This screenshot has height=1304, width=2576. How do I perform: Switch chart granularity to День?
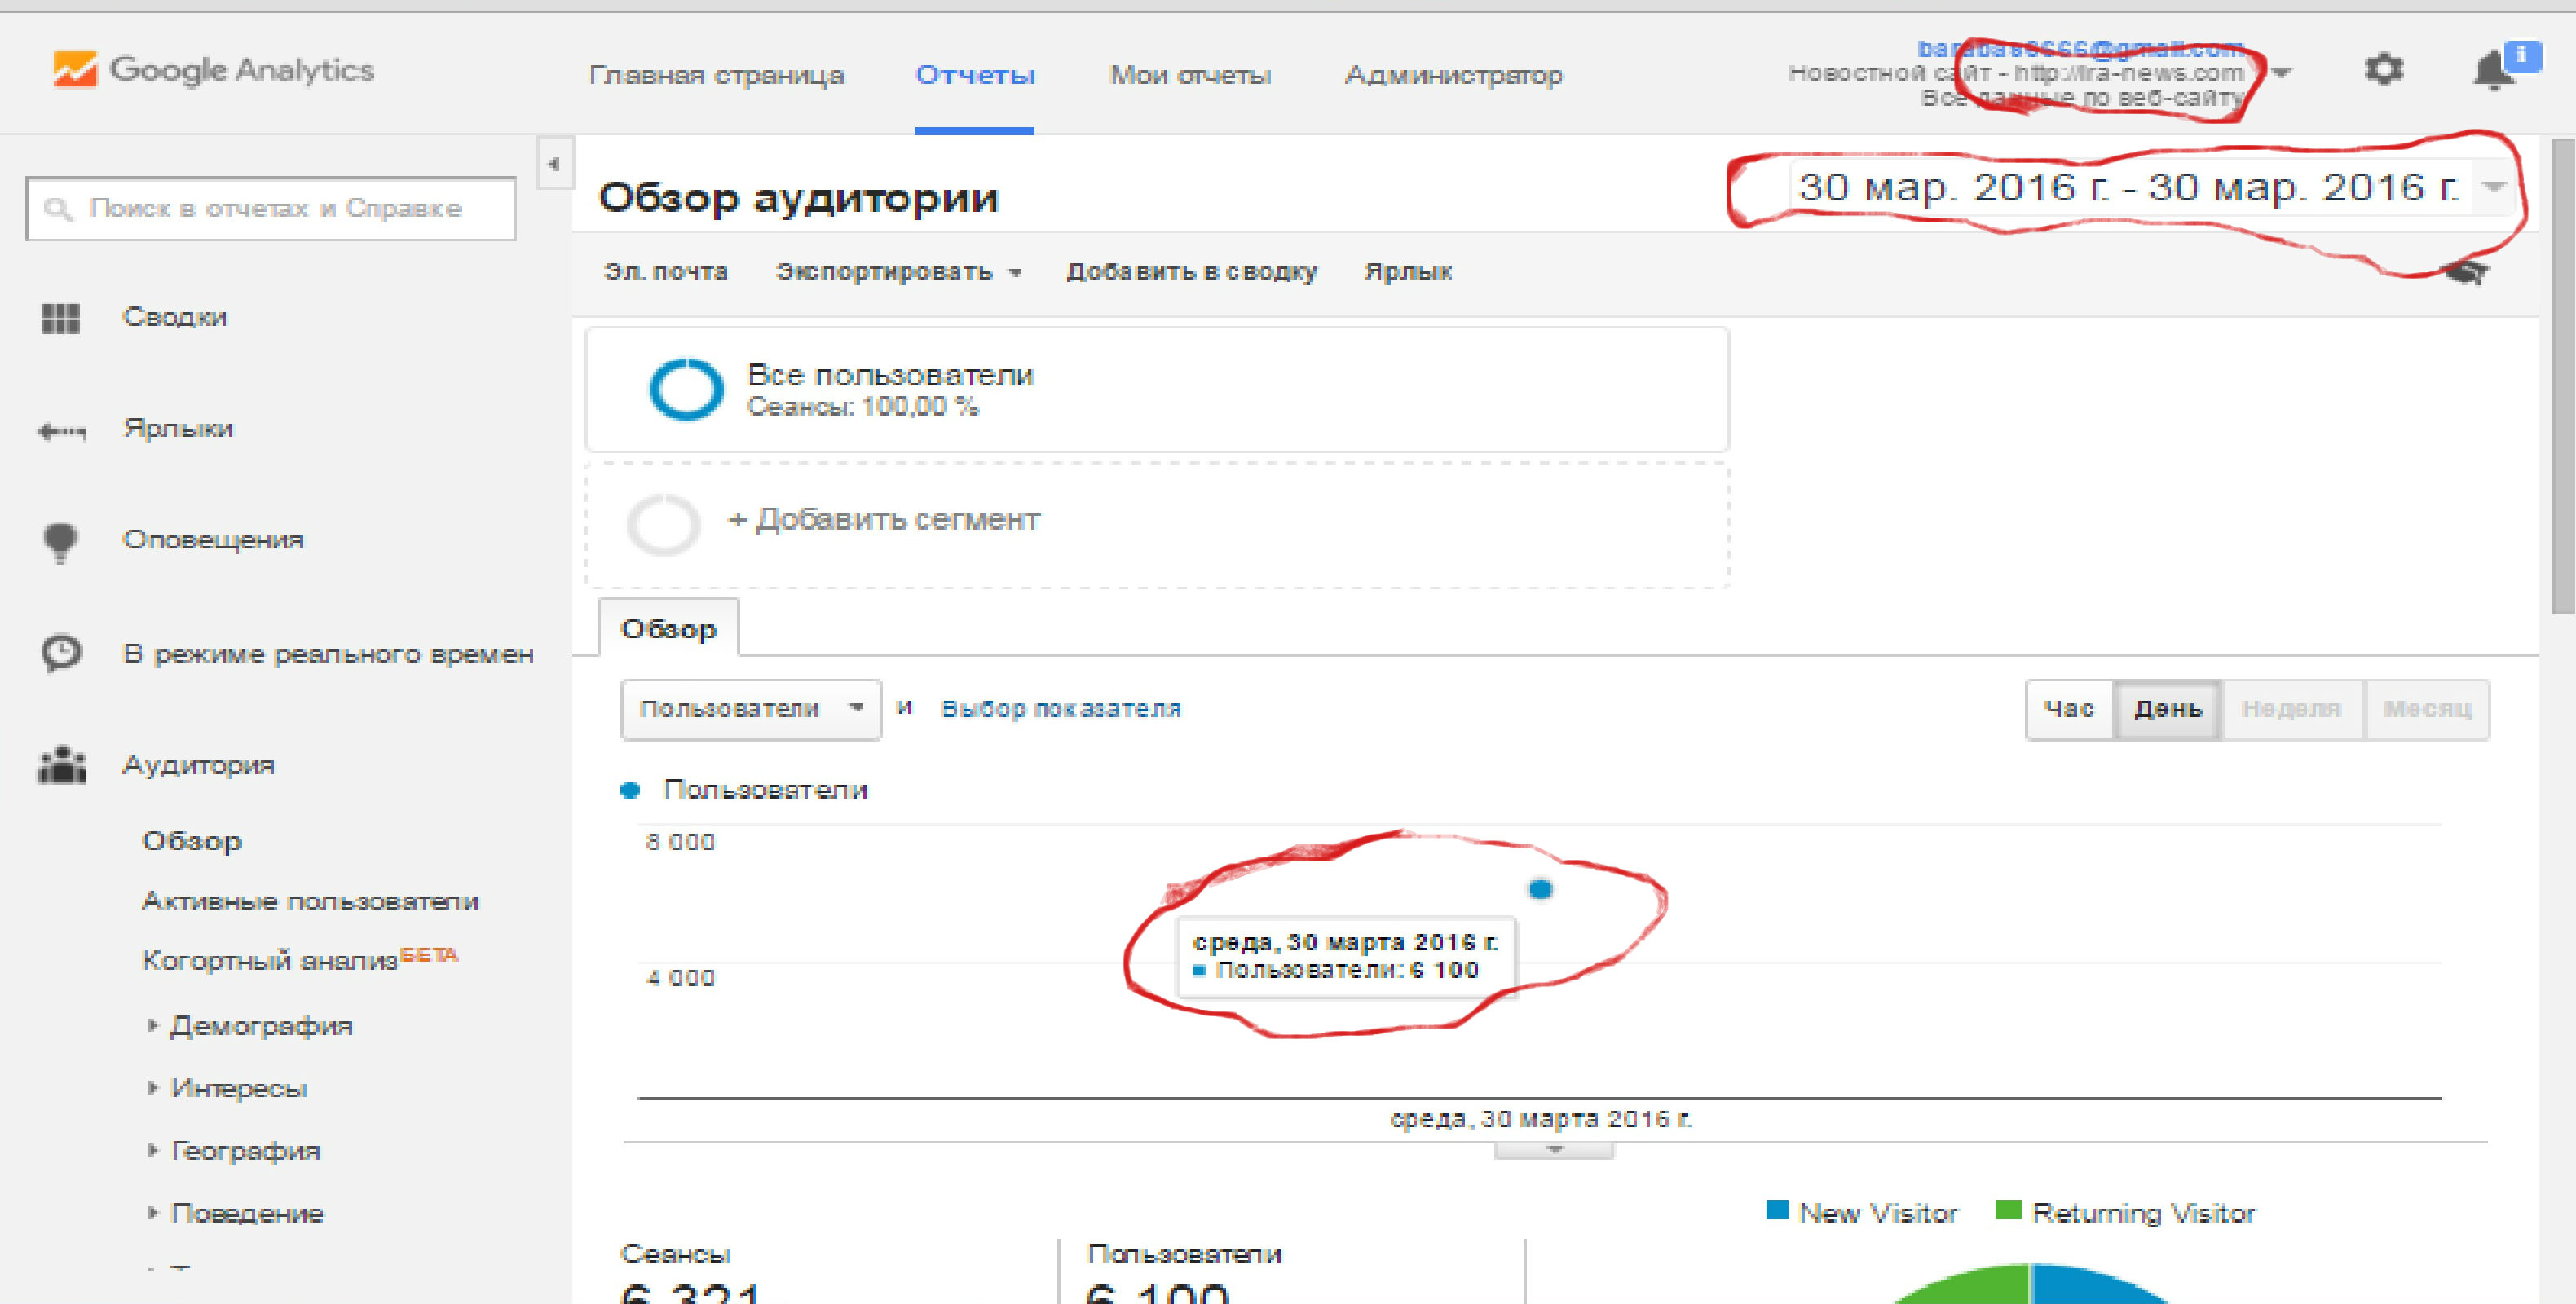click(2167, 709)
